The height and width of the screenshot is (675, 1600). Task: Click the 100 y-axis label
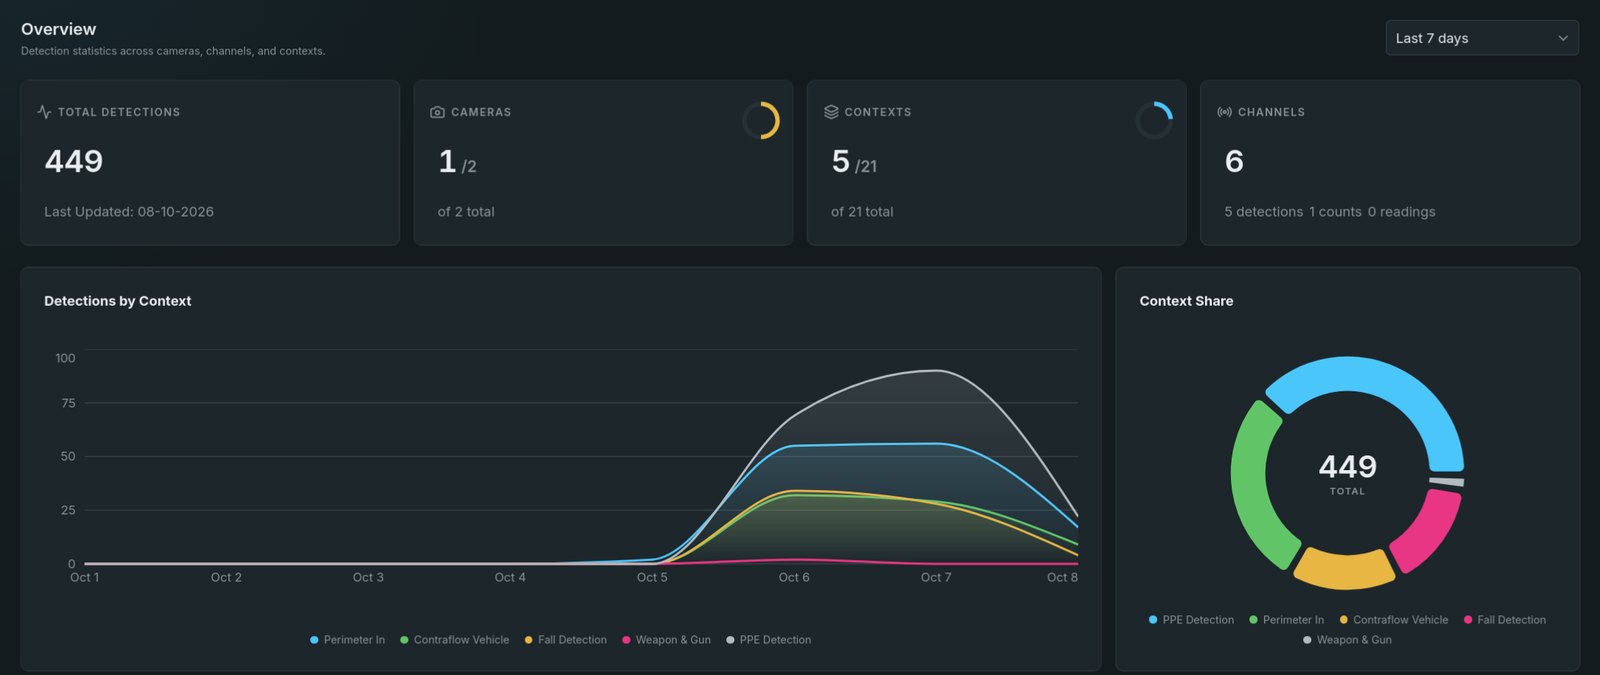[65, 358]
